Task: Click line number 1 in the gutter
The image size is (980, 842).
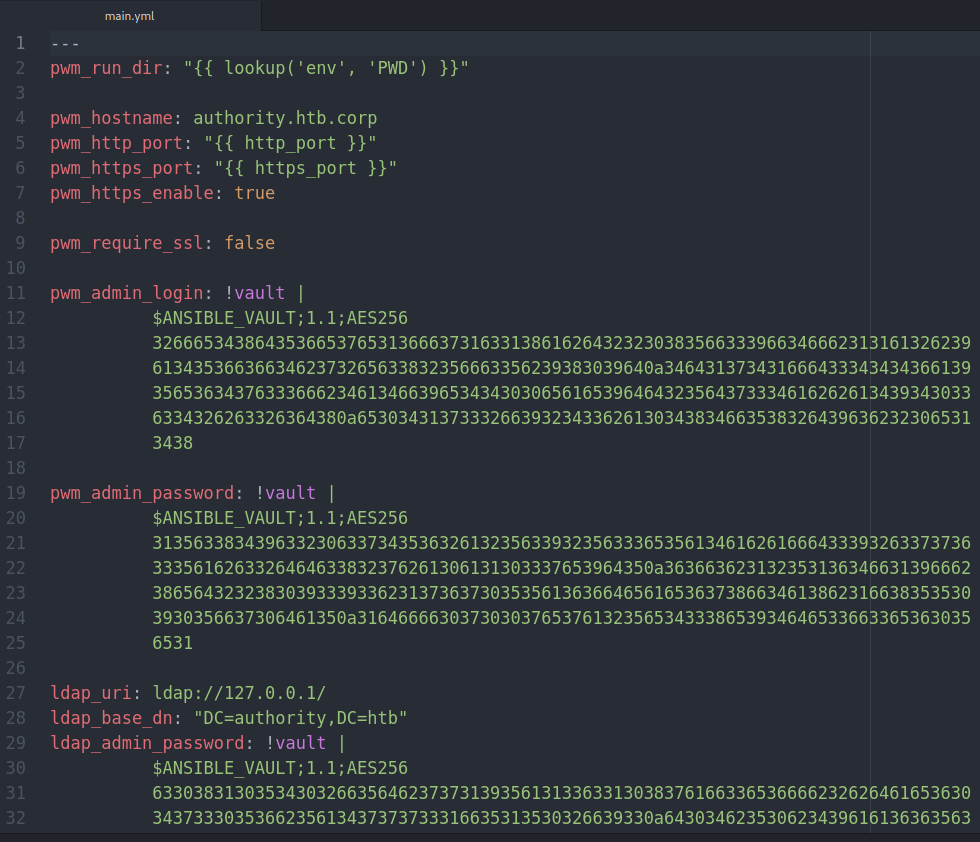Action: point(20,44)
